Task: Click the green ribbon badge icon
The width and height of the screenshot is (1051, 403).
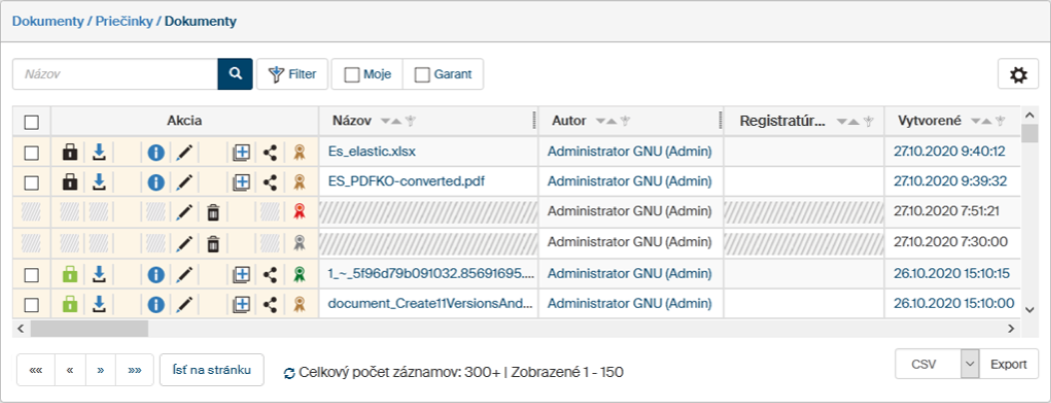Action: 298,273
